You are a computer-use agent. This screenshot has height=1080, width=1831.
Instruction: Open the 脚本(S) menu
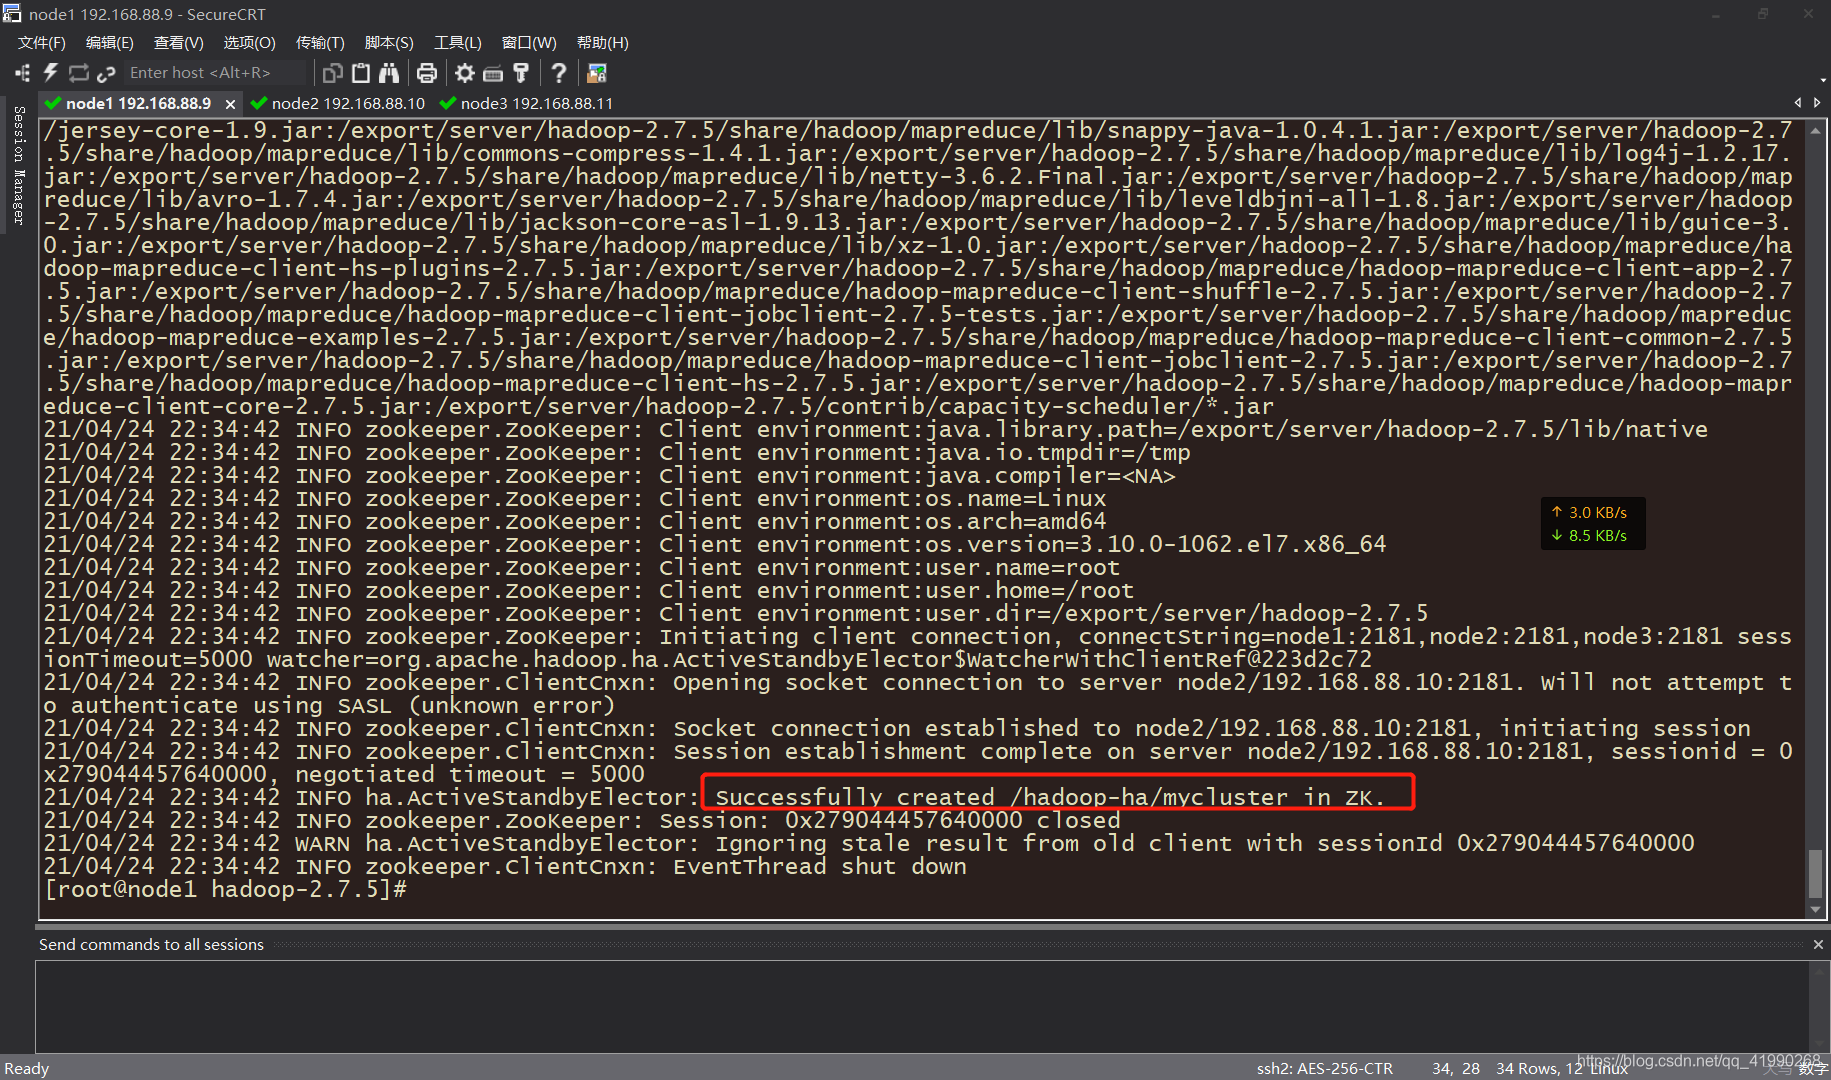(389, 43)
